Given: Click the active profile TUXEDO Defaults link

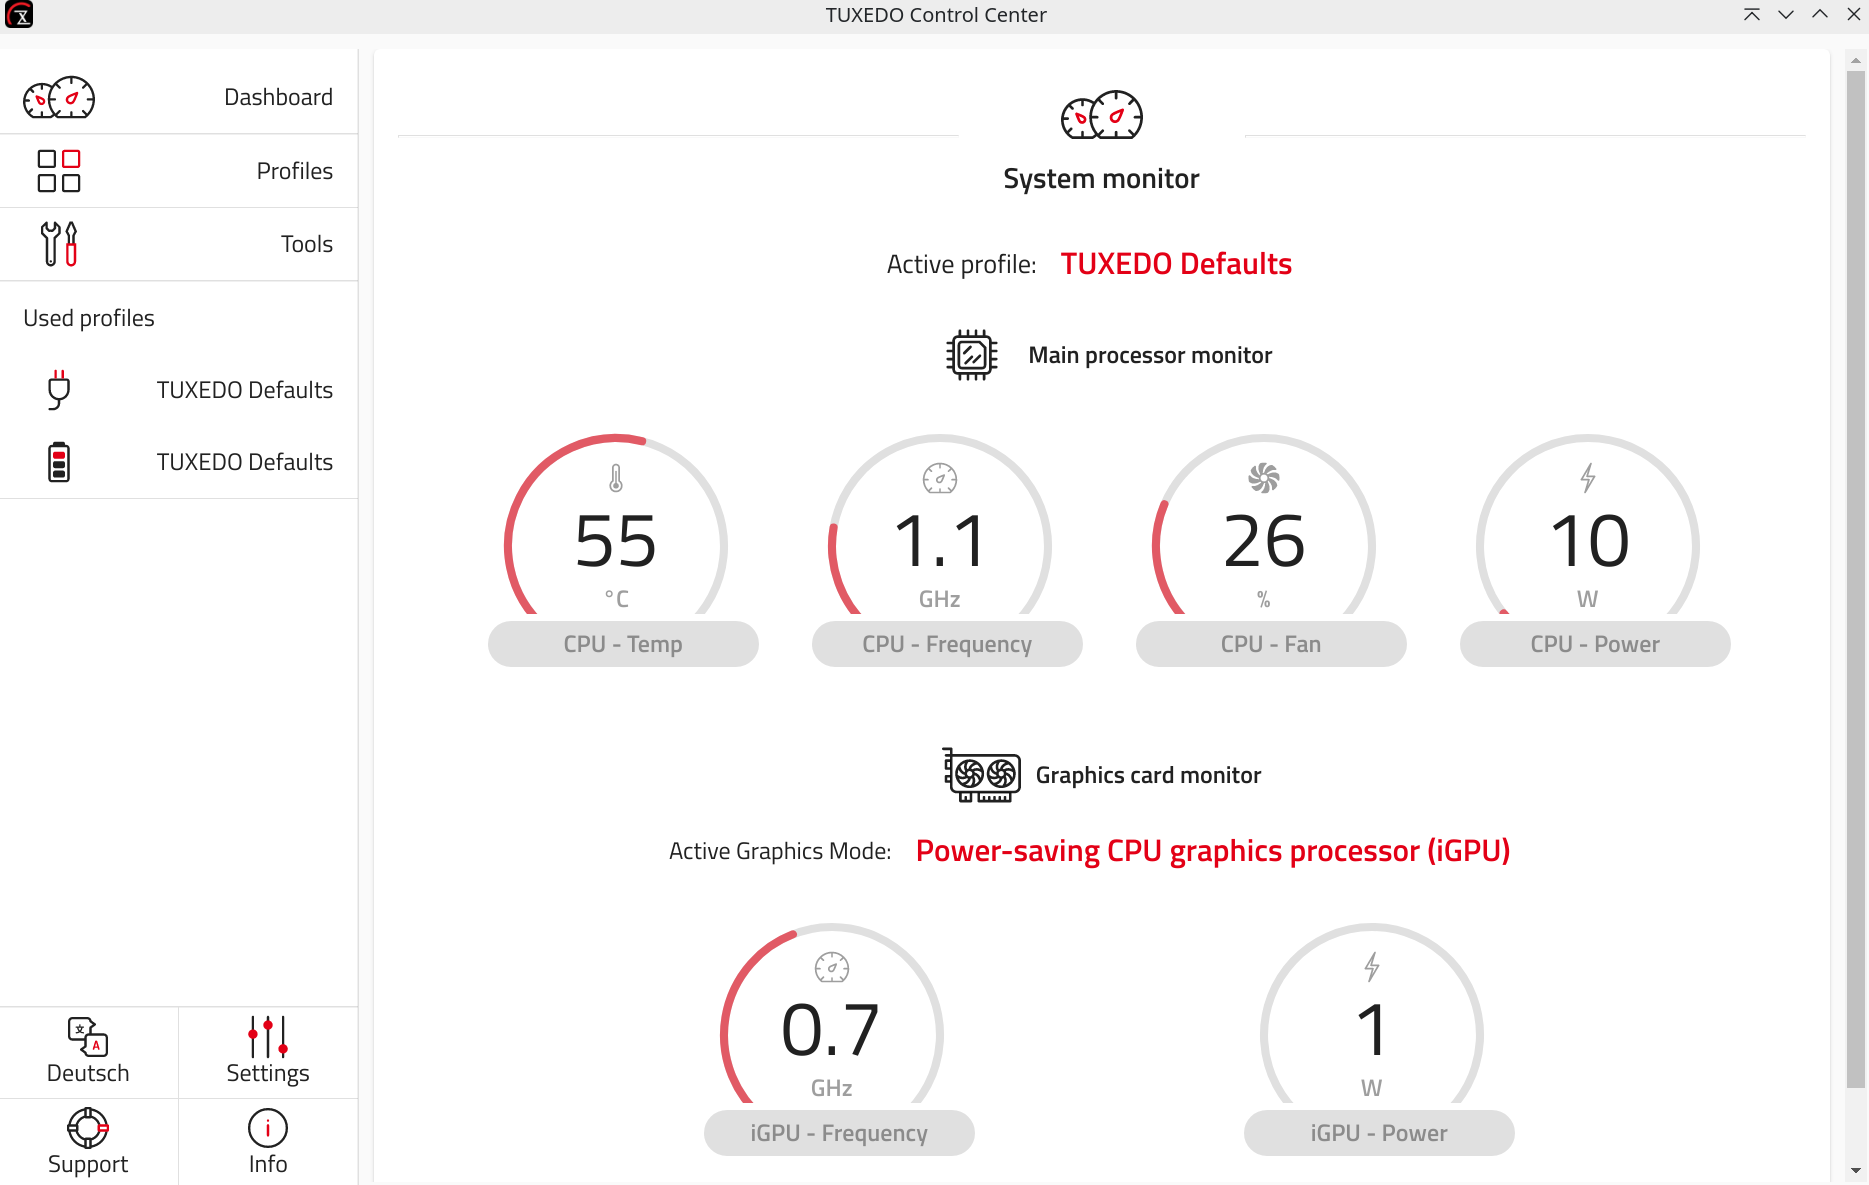Looking at the screenshot, I should click(1176, 264).
